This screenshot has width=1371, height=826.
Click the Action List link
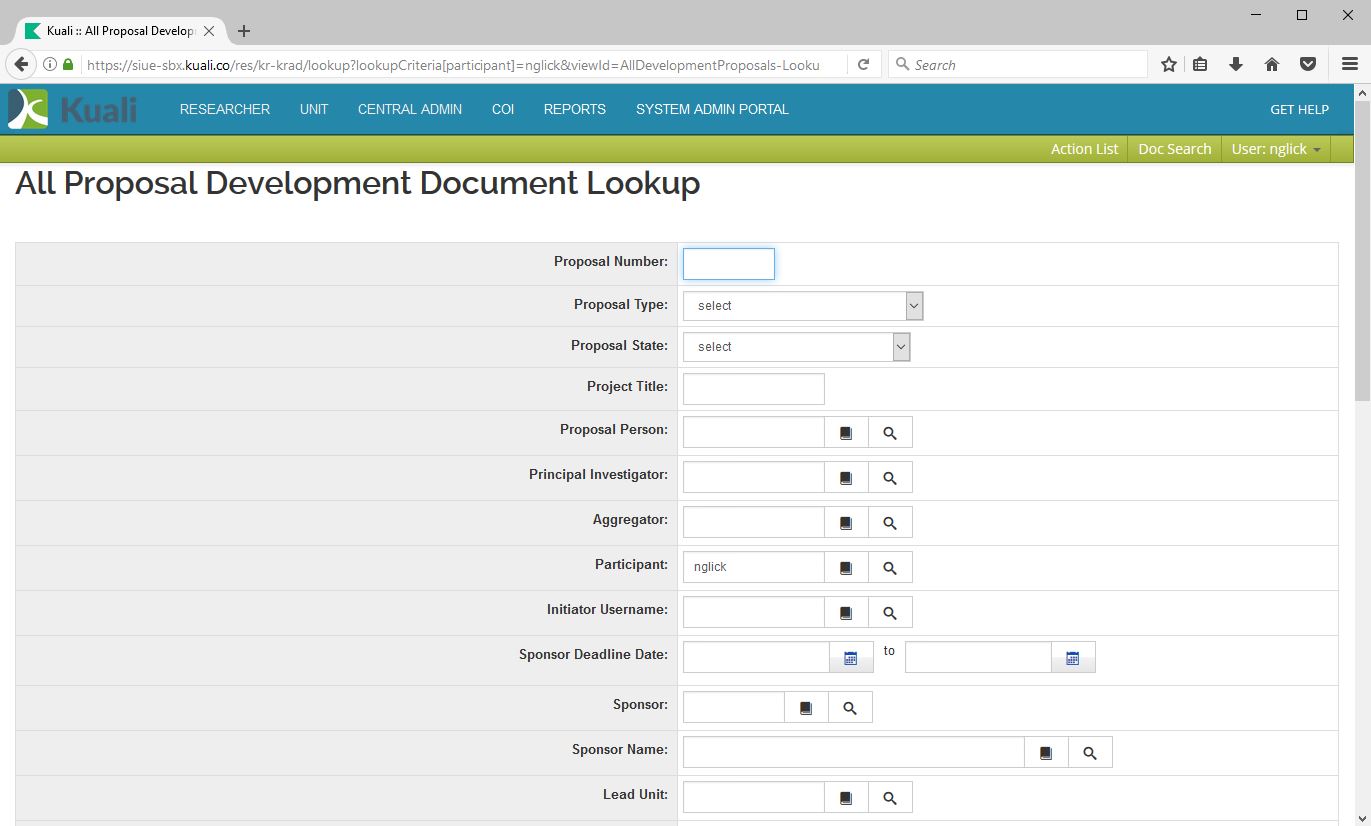(1084, 149)
